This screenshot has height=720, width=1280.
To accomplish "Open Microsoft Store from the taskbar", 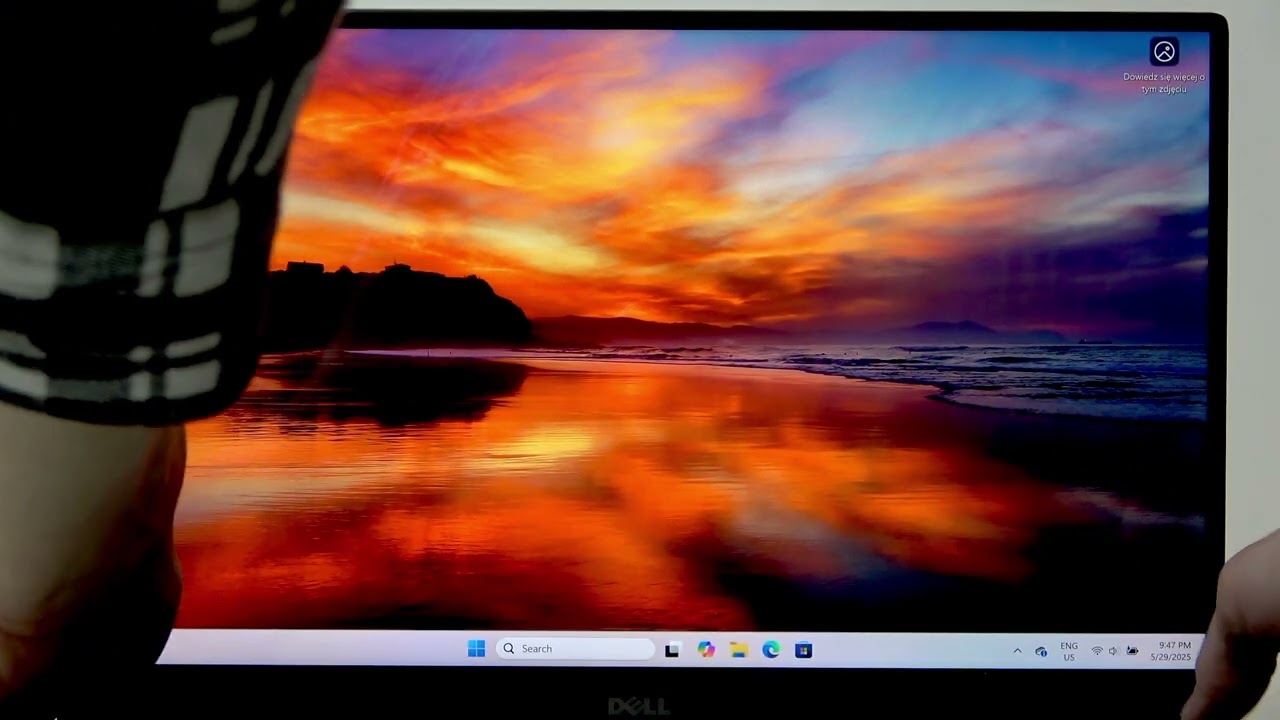I will (803, 650).
